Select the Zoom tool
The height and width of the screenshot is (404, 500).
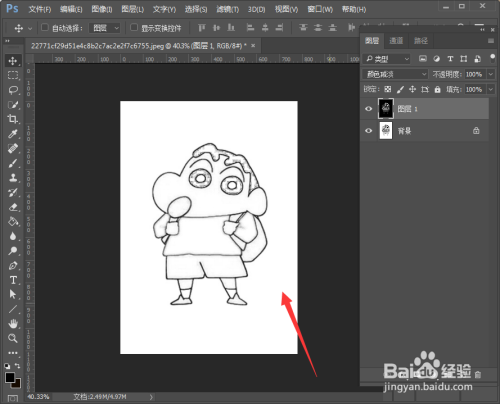pyautogui.click(x=13, y=338)
